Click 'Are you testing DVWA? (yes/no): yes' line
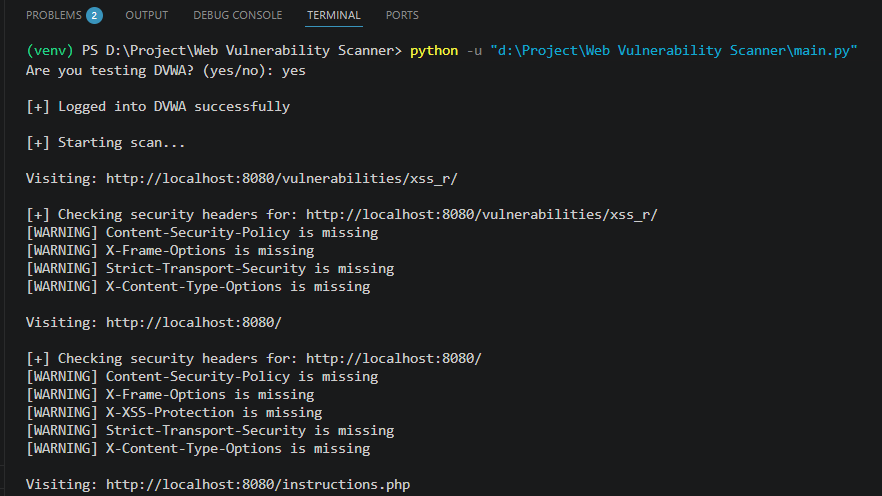The width and height of the screenshot is (882, 496). point(165,71)
